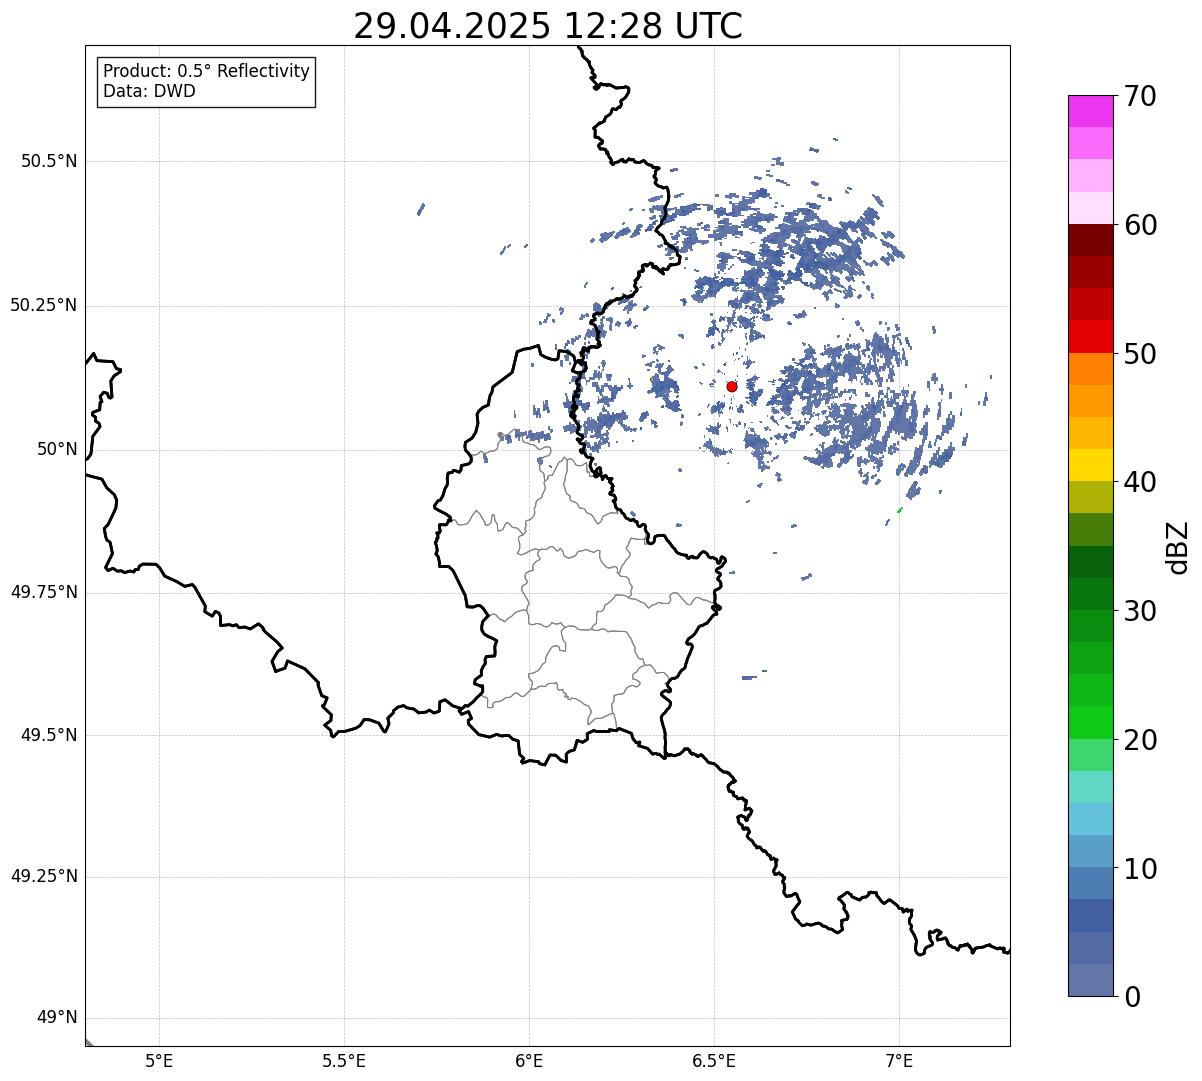Click the 50.5°N latitude label
Viewport: 1202px width, 1081px height.
(x=49, y=161)
